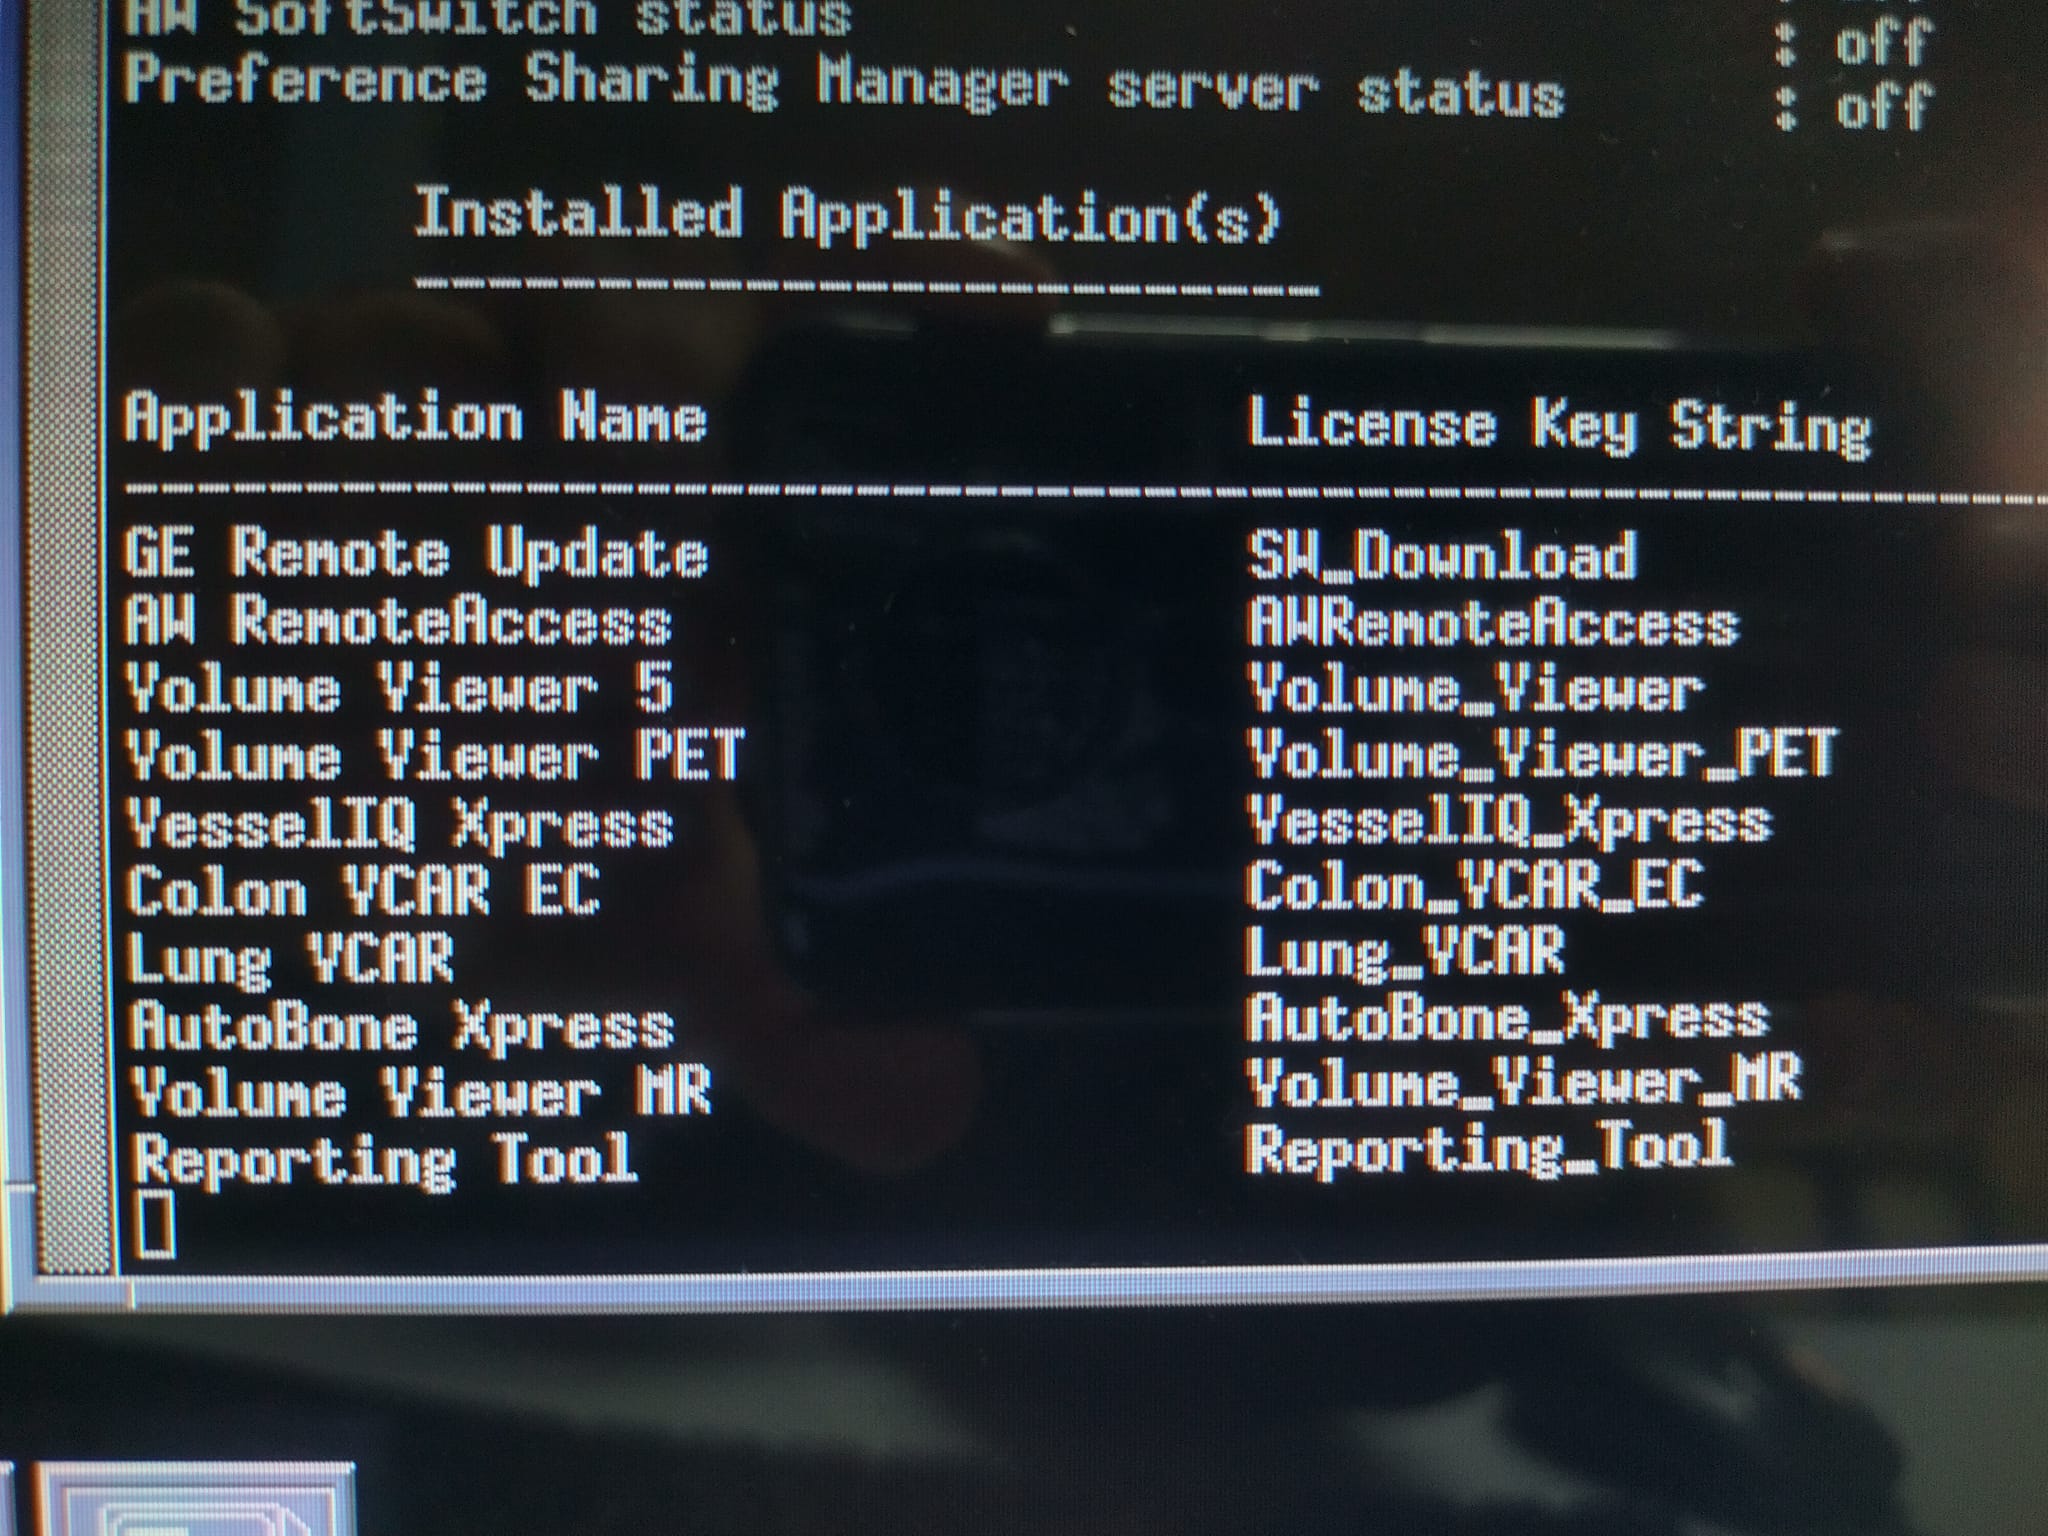Select the 'AW RemoteAccess' application row
Viewport: 2048px width, 1536px height.
click(x=398, y=621)
